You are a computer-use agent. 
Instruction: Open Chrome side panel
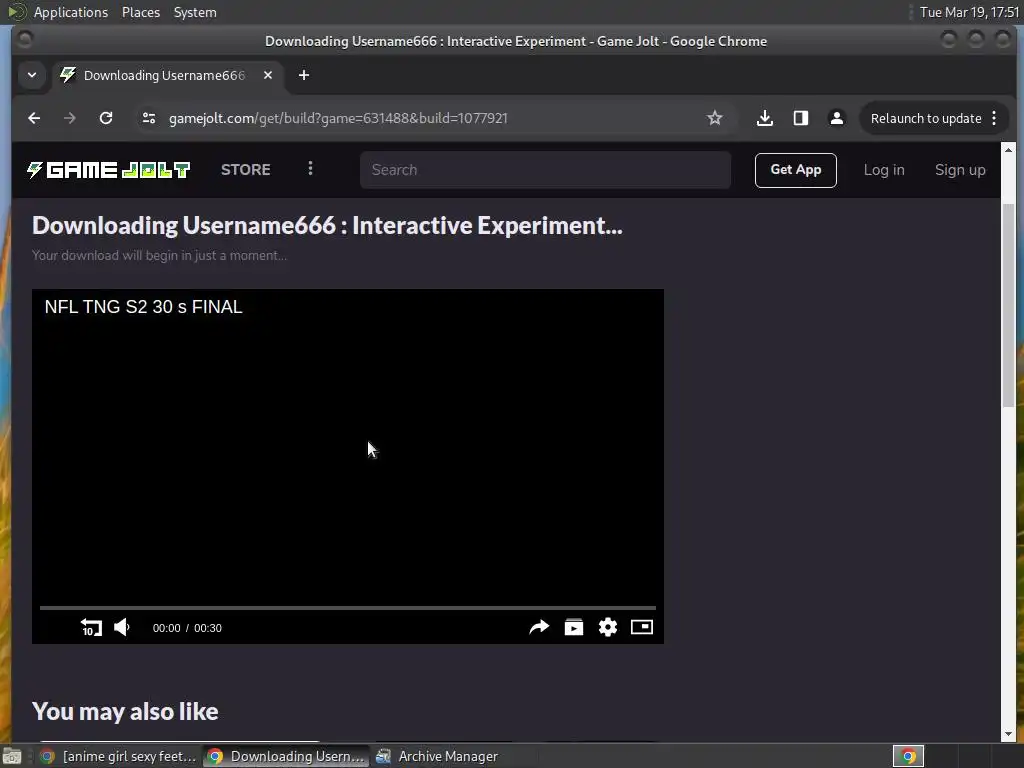click(801, 118)
